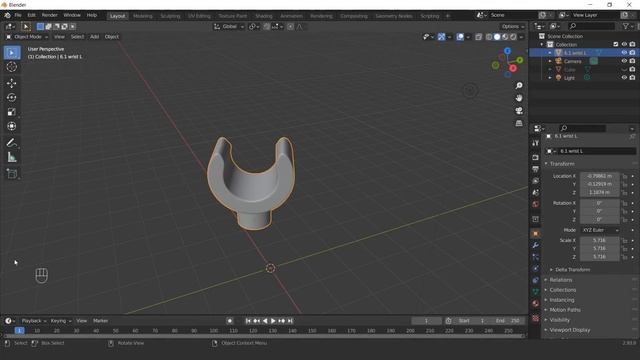Switch perspective/orthographic grid icon
The height and width of the screenshot is (360, 640).
[519, 123]
